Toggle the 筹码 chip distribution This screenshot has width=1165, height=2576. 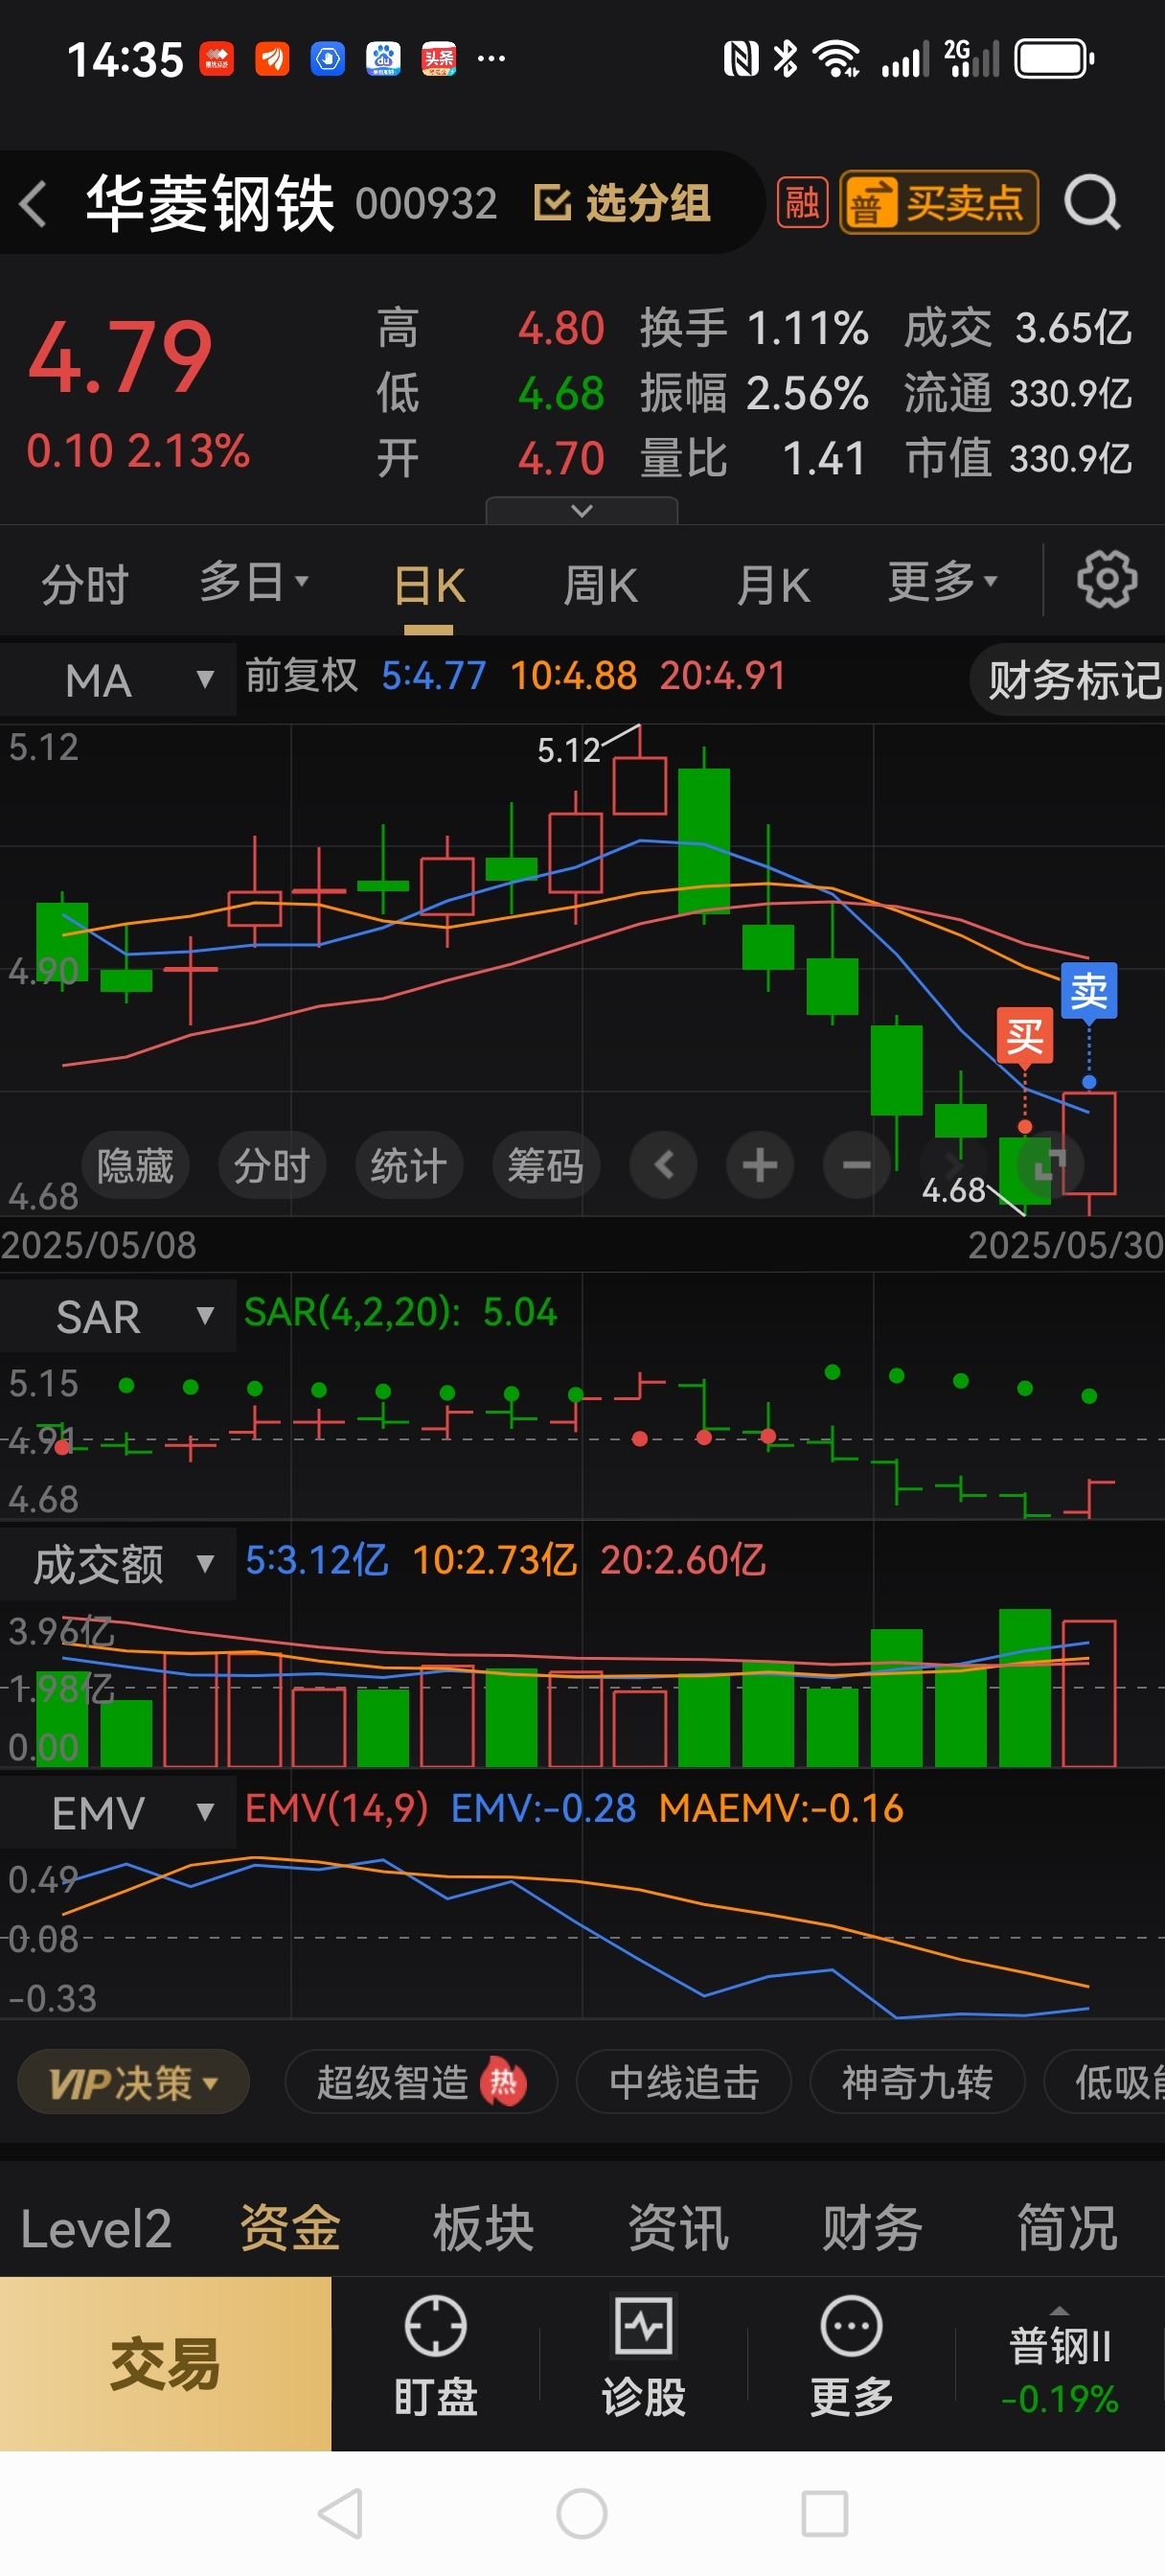[x=546, y=1166]
